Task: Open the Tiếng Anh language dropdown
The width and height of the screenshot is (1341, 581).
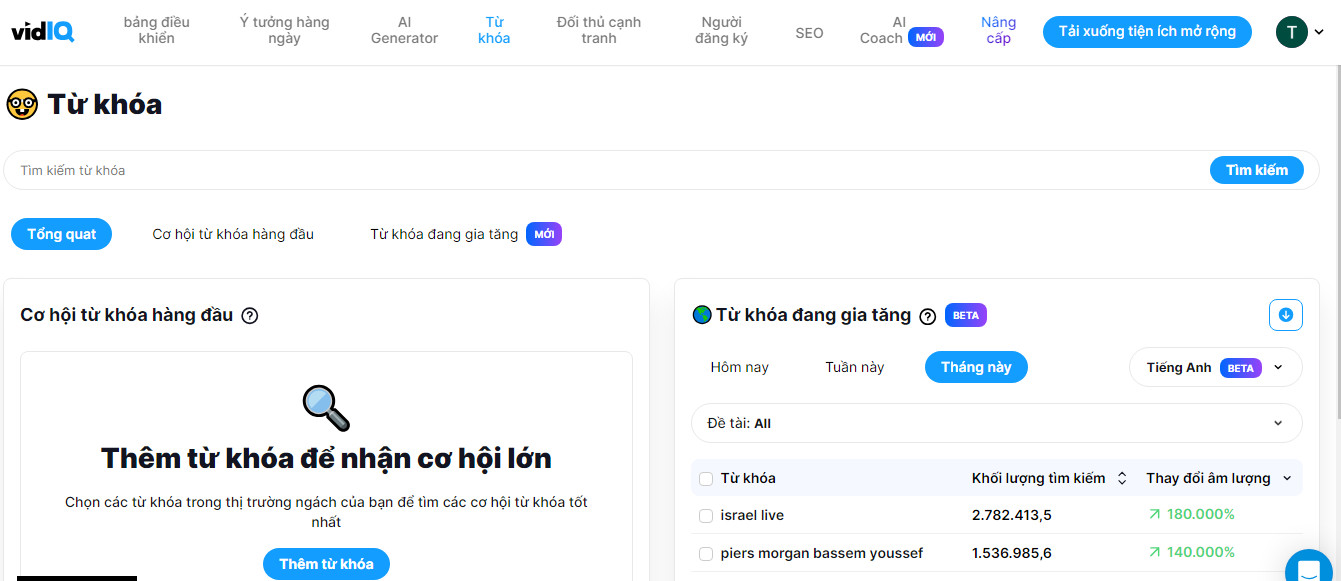Action: click(1216, 367)
